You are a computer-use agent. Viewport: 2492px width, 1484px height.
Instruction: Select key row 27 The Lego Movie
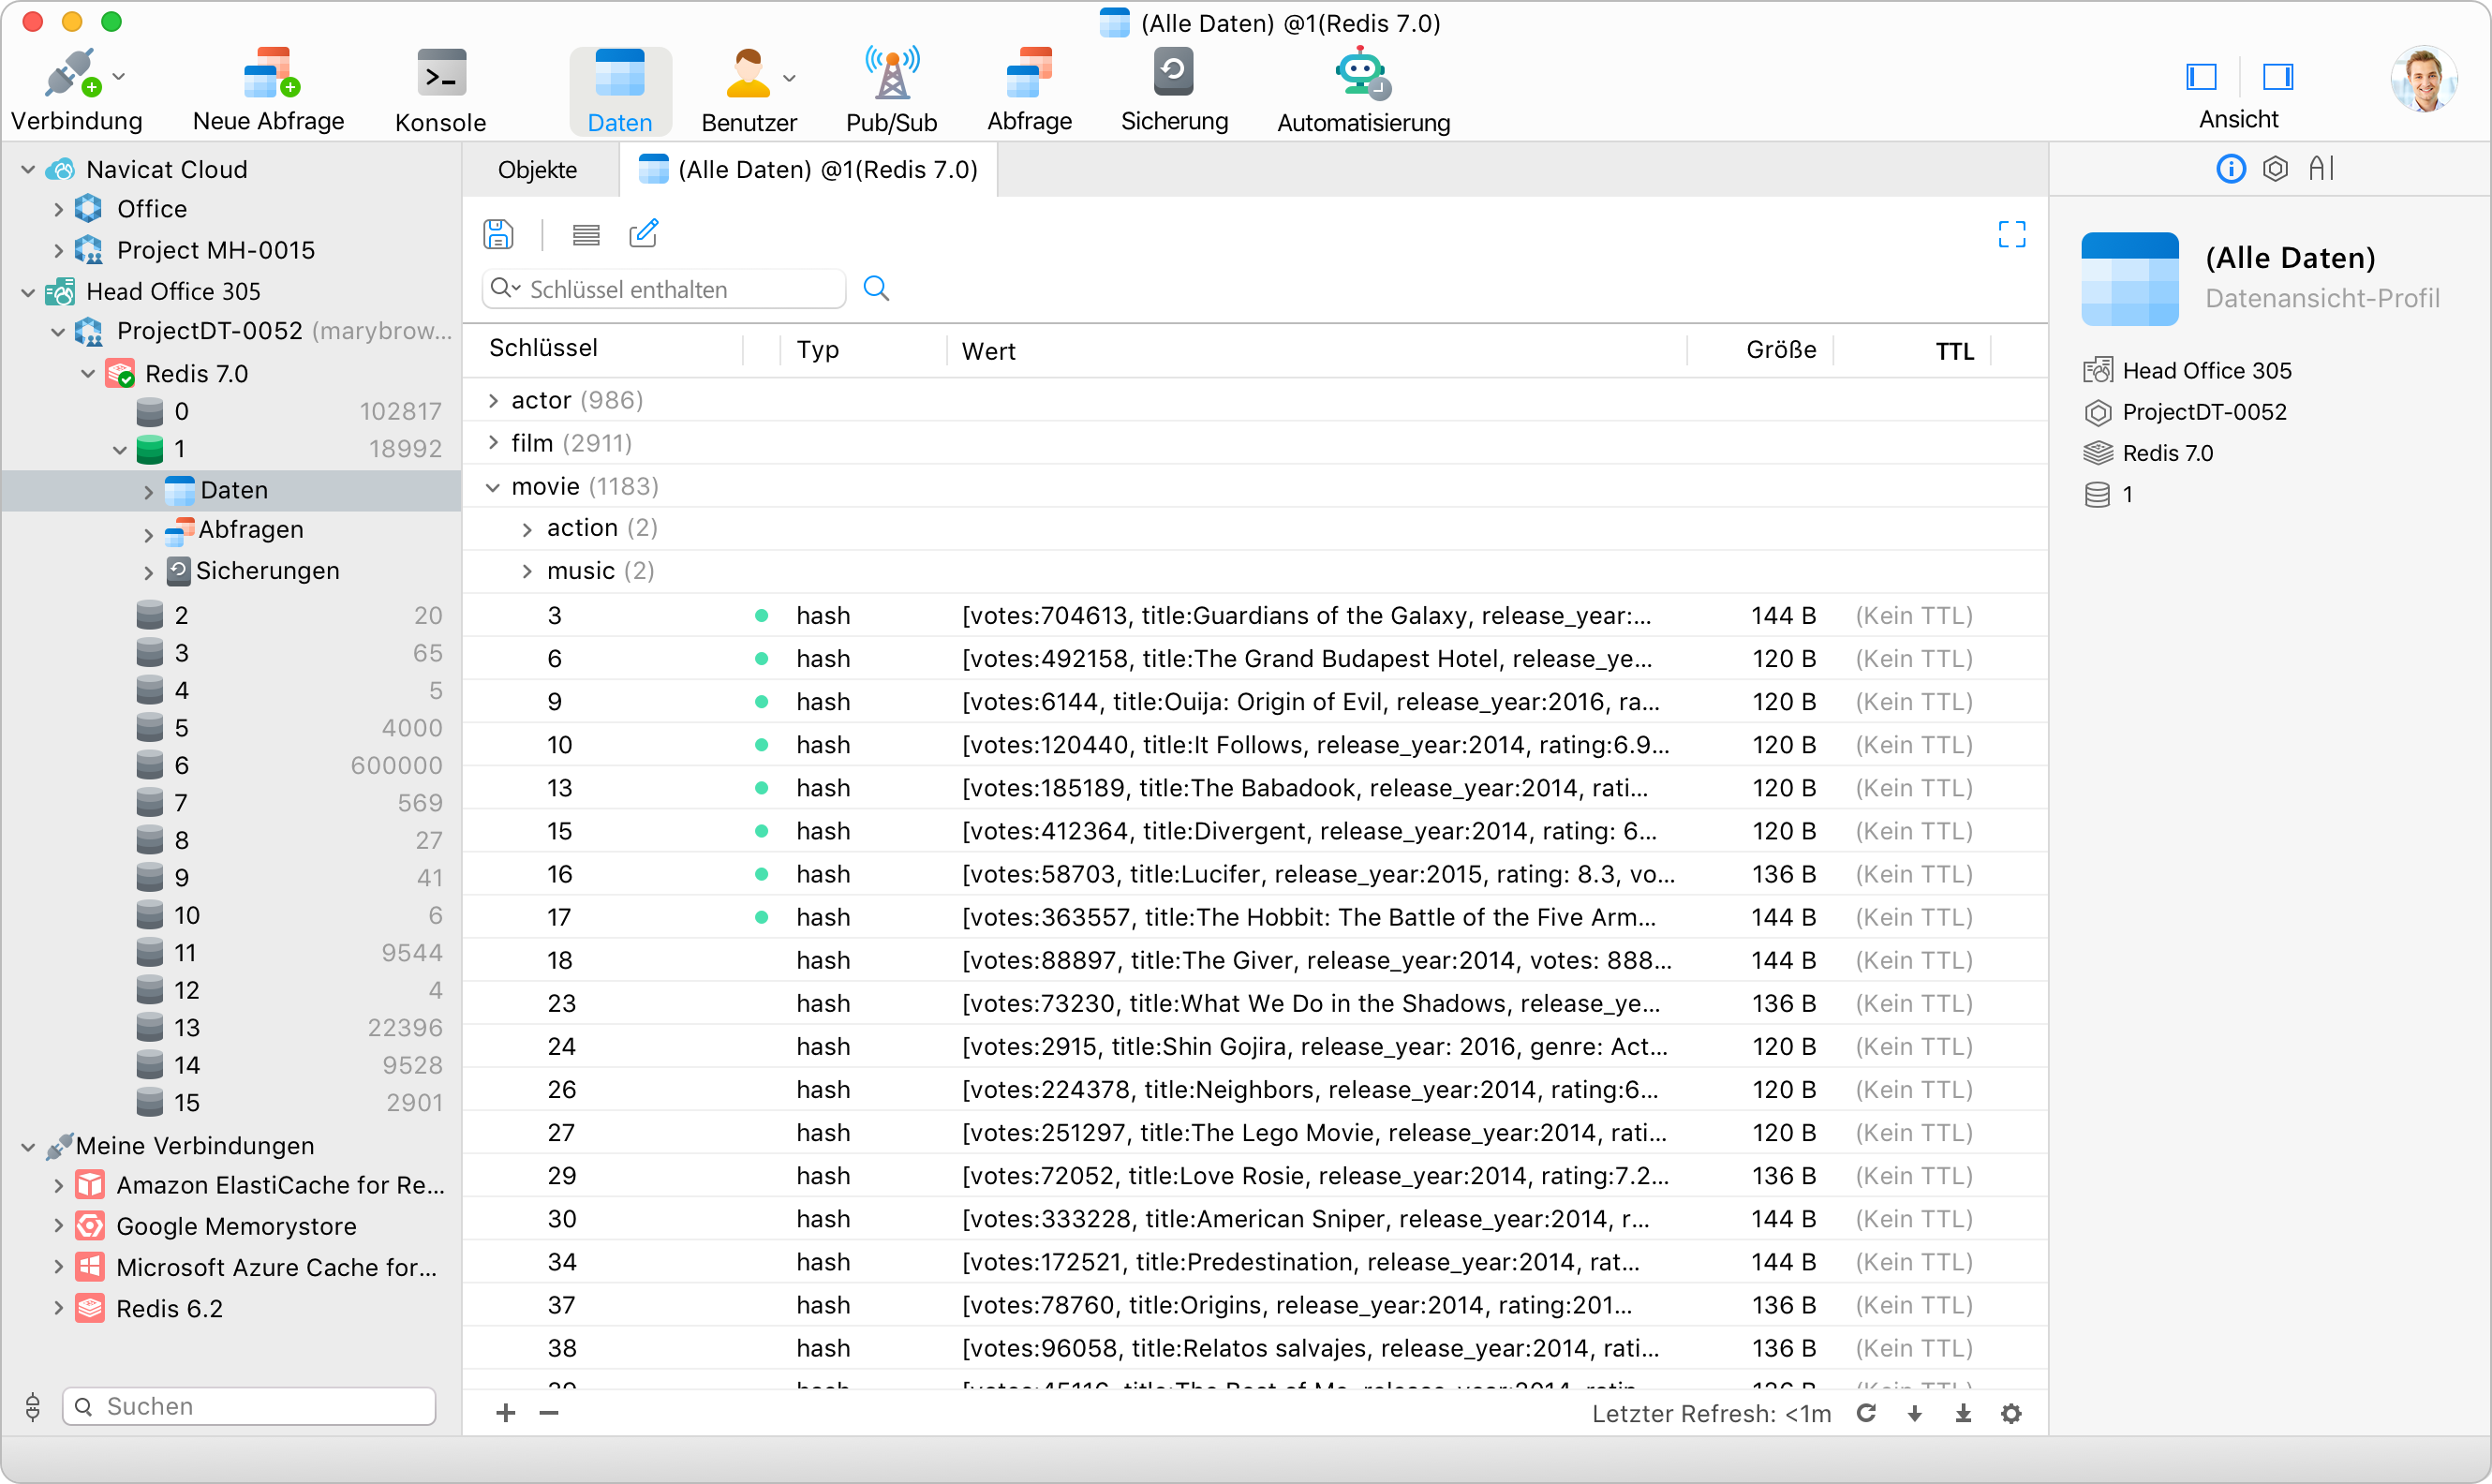(x=1254, y=1133)
